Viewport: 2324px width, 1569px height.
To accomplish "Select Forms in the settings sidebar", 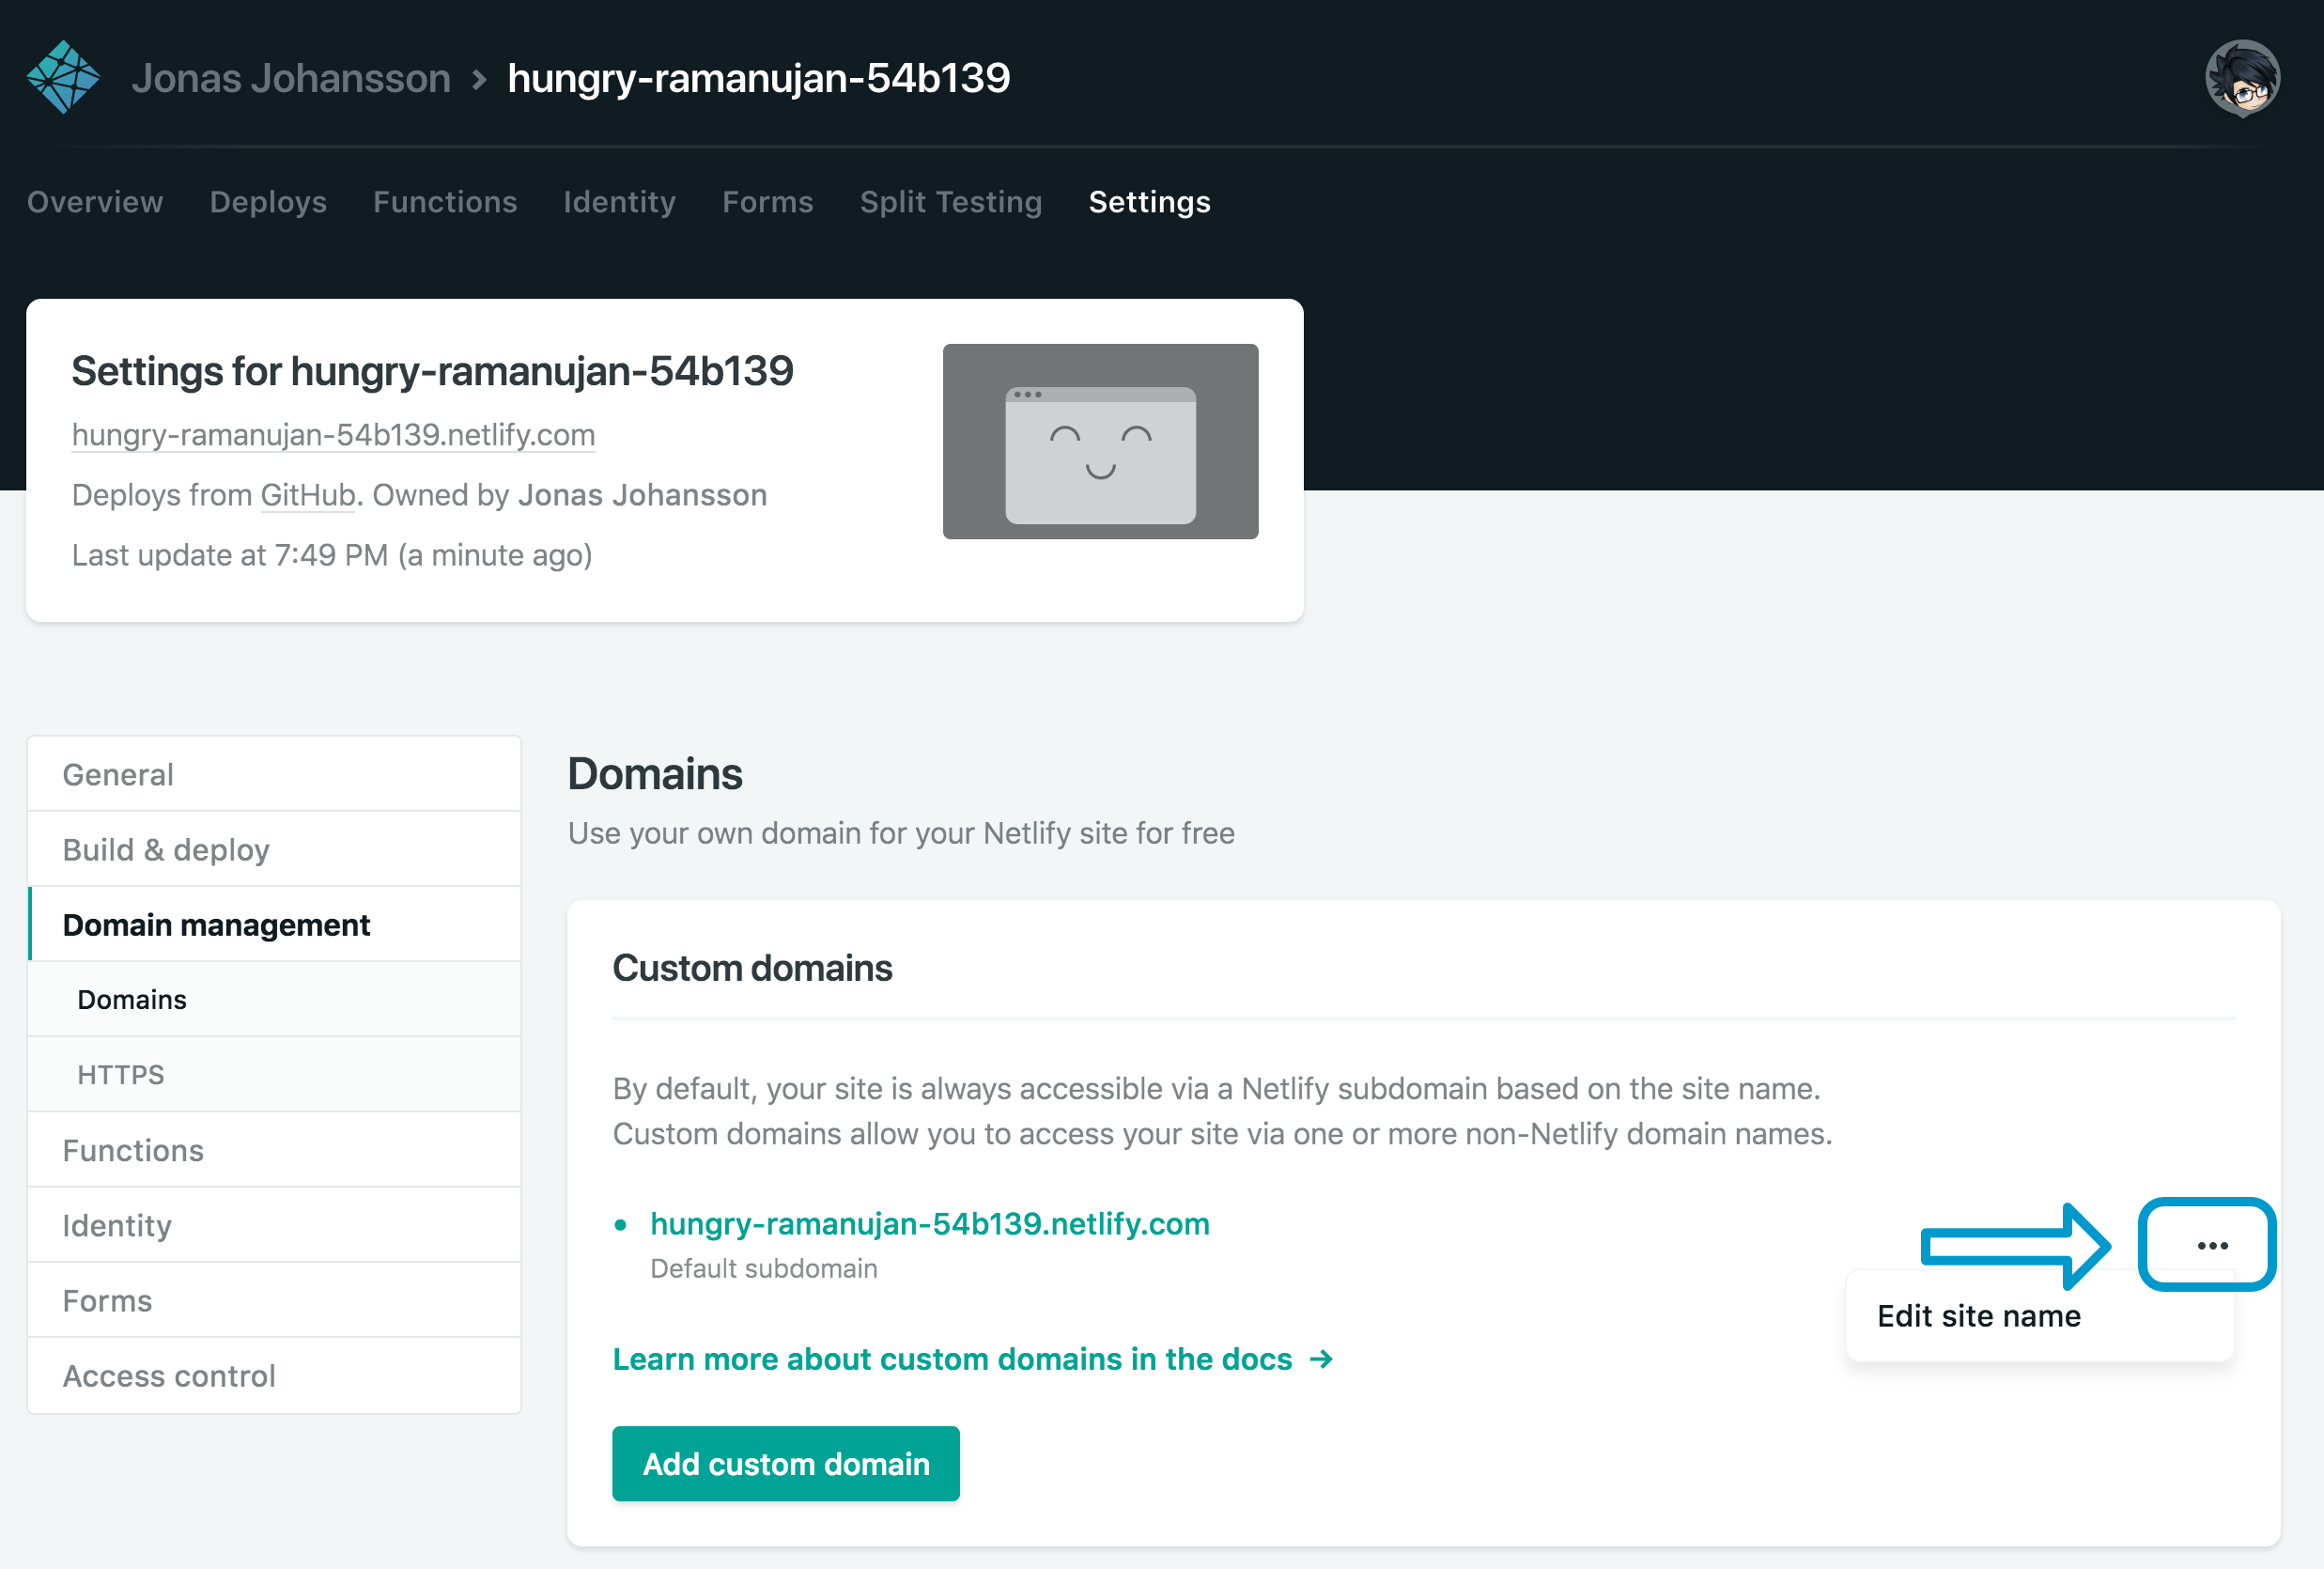I will 274,1300.
